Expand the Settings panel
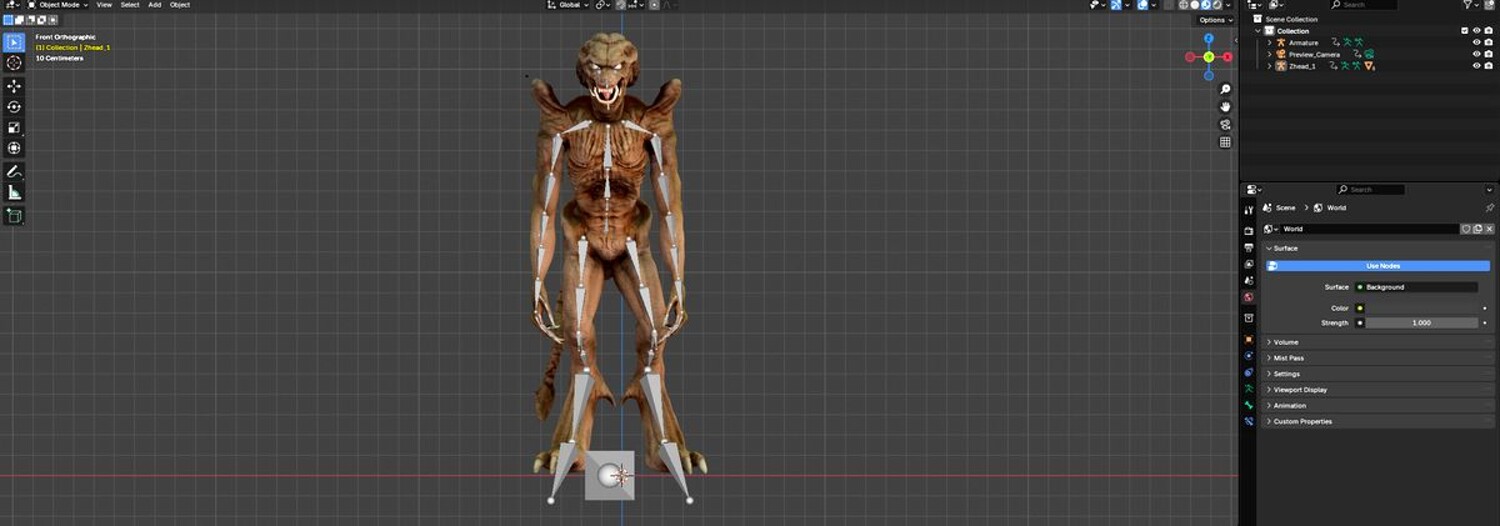Viewport: 1500px width, 526px height. [1378, 374]
